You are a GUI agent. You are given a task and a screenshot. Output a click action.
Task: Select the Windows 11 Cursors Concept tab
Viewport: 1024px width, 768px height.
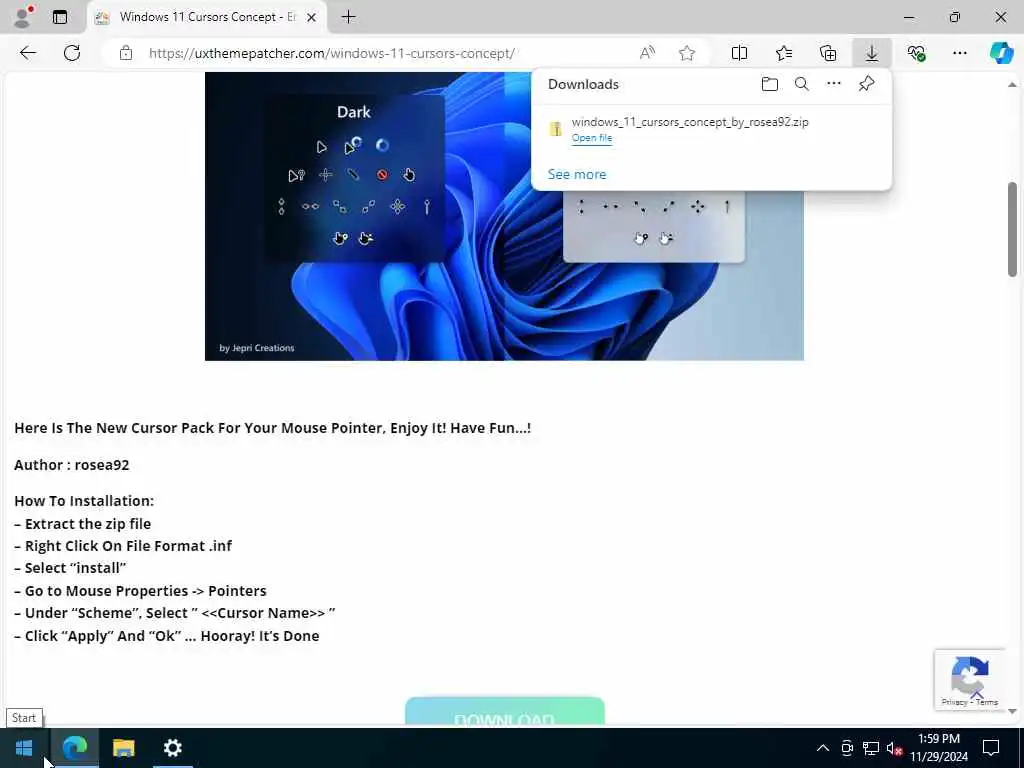207,17
